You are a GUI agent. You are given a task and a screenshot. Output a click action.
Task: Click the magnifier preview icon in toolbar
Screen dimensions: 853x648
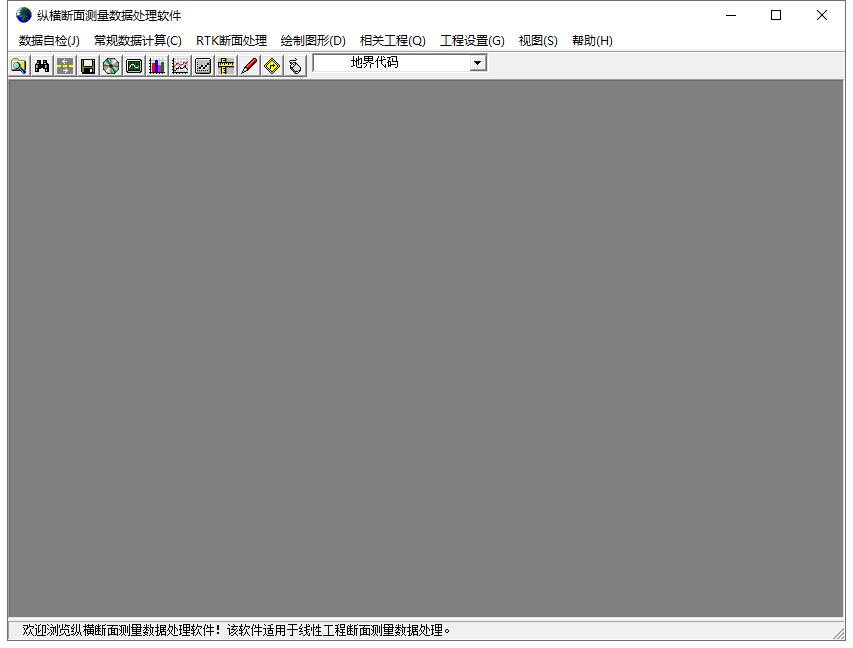pyautogui.click(x=19, y=66)
